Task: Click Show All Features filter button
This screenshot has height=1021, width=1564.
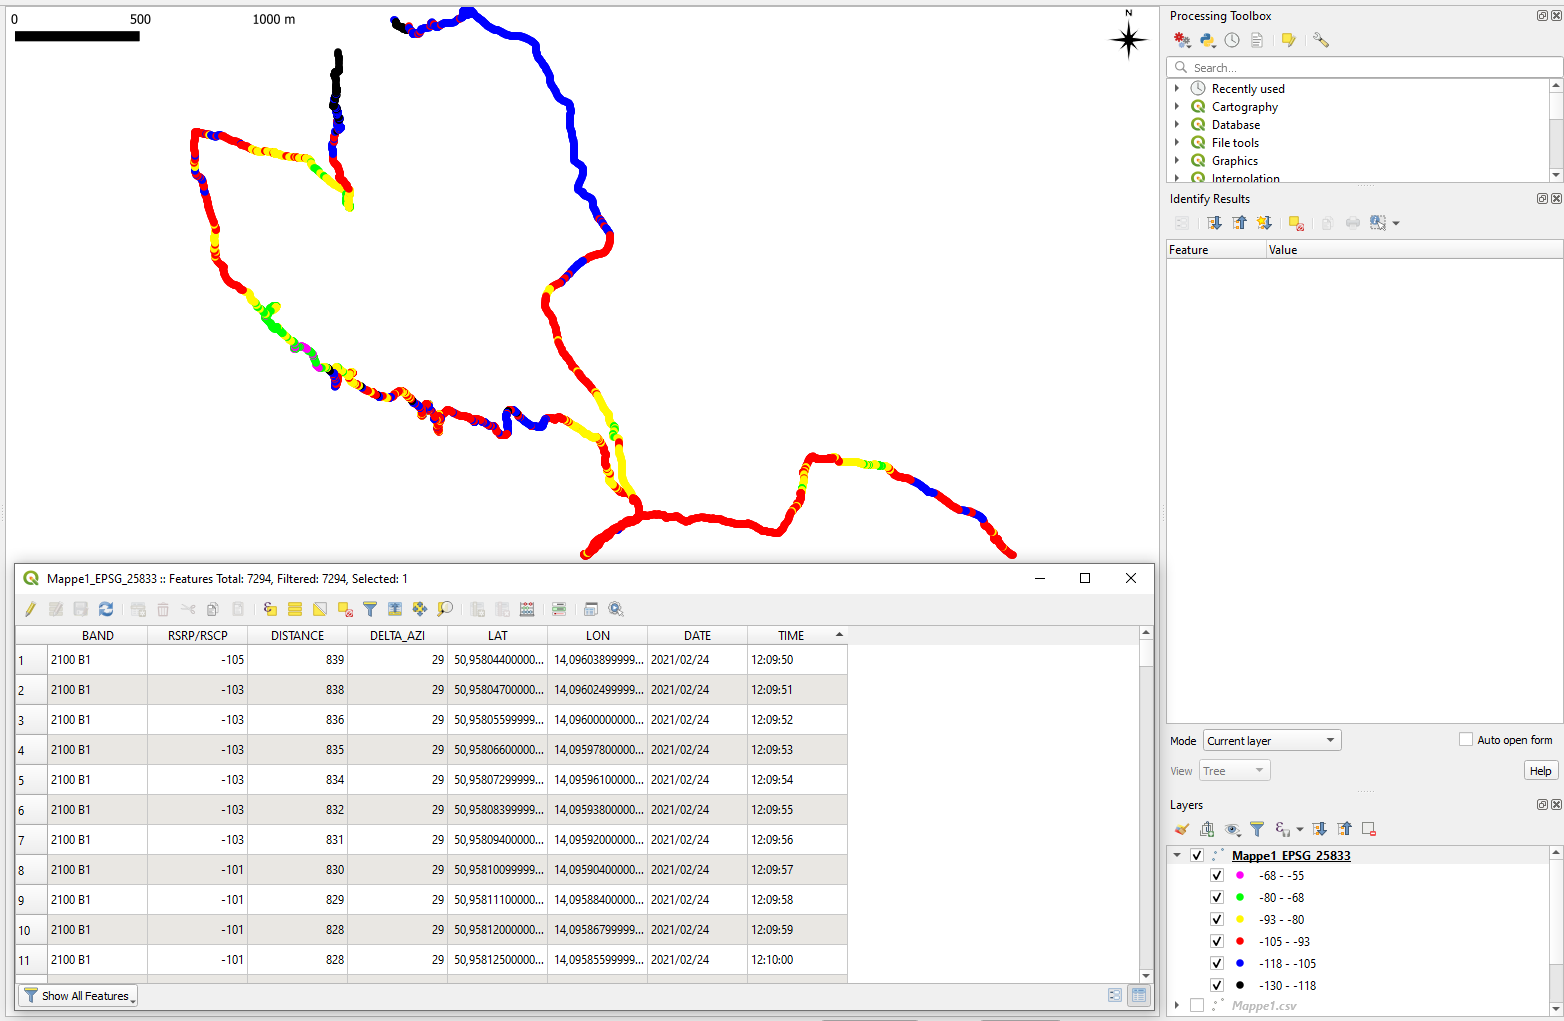Action: click(x=78, y=996)
